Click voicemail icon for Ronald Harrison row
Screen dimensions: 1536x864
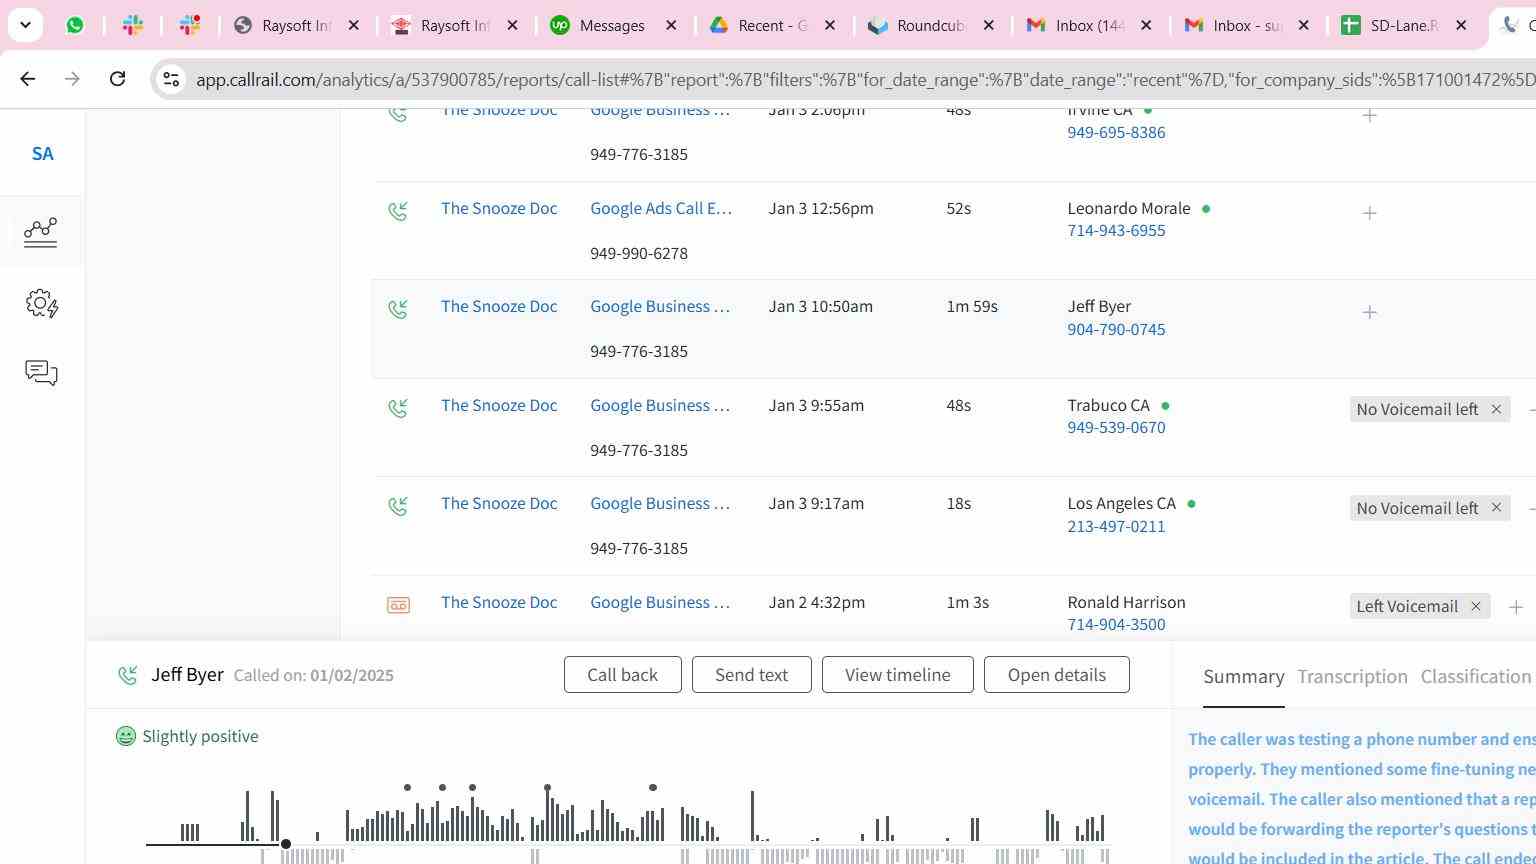pyautogui.click(x=398, y=605)
